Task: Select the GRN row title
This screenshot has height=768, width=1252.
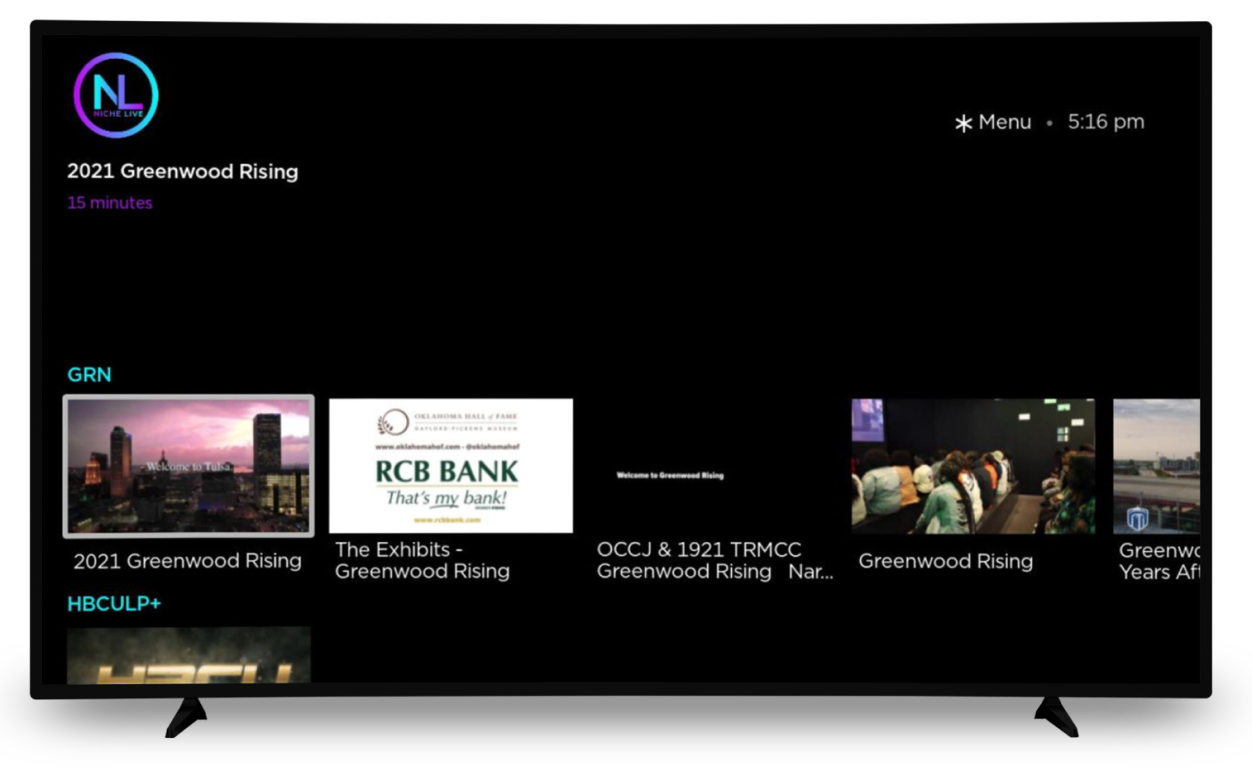Action: pos(89,375)
